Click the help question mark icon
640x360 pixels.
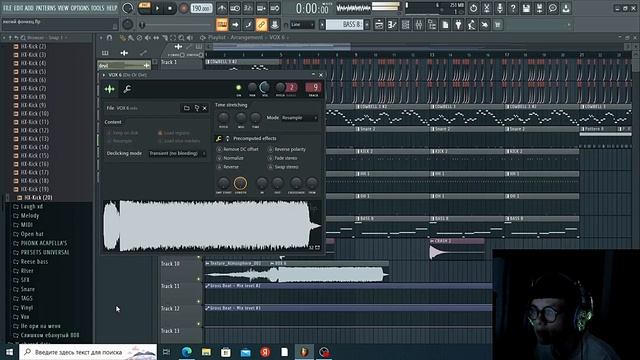click(x=513, y=8)
